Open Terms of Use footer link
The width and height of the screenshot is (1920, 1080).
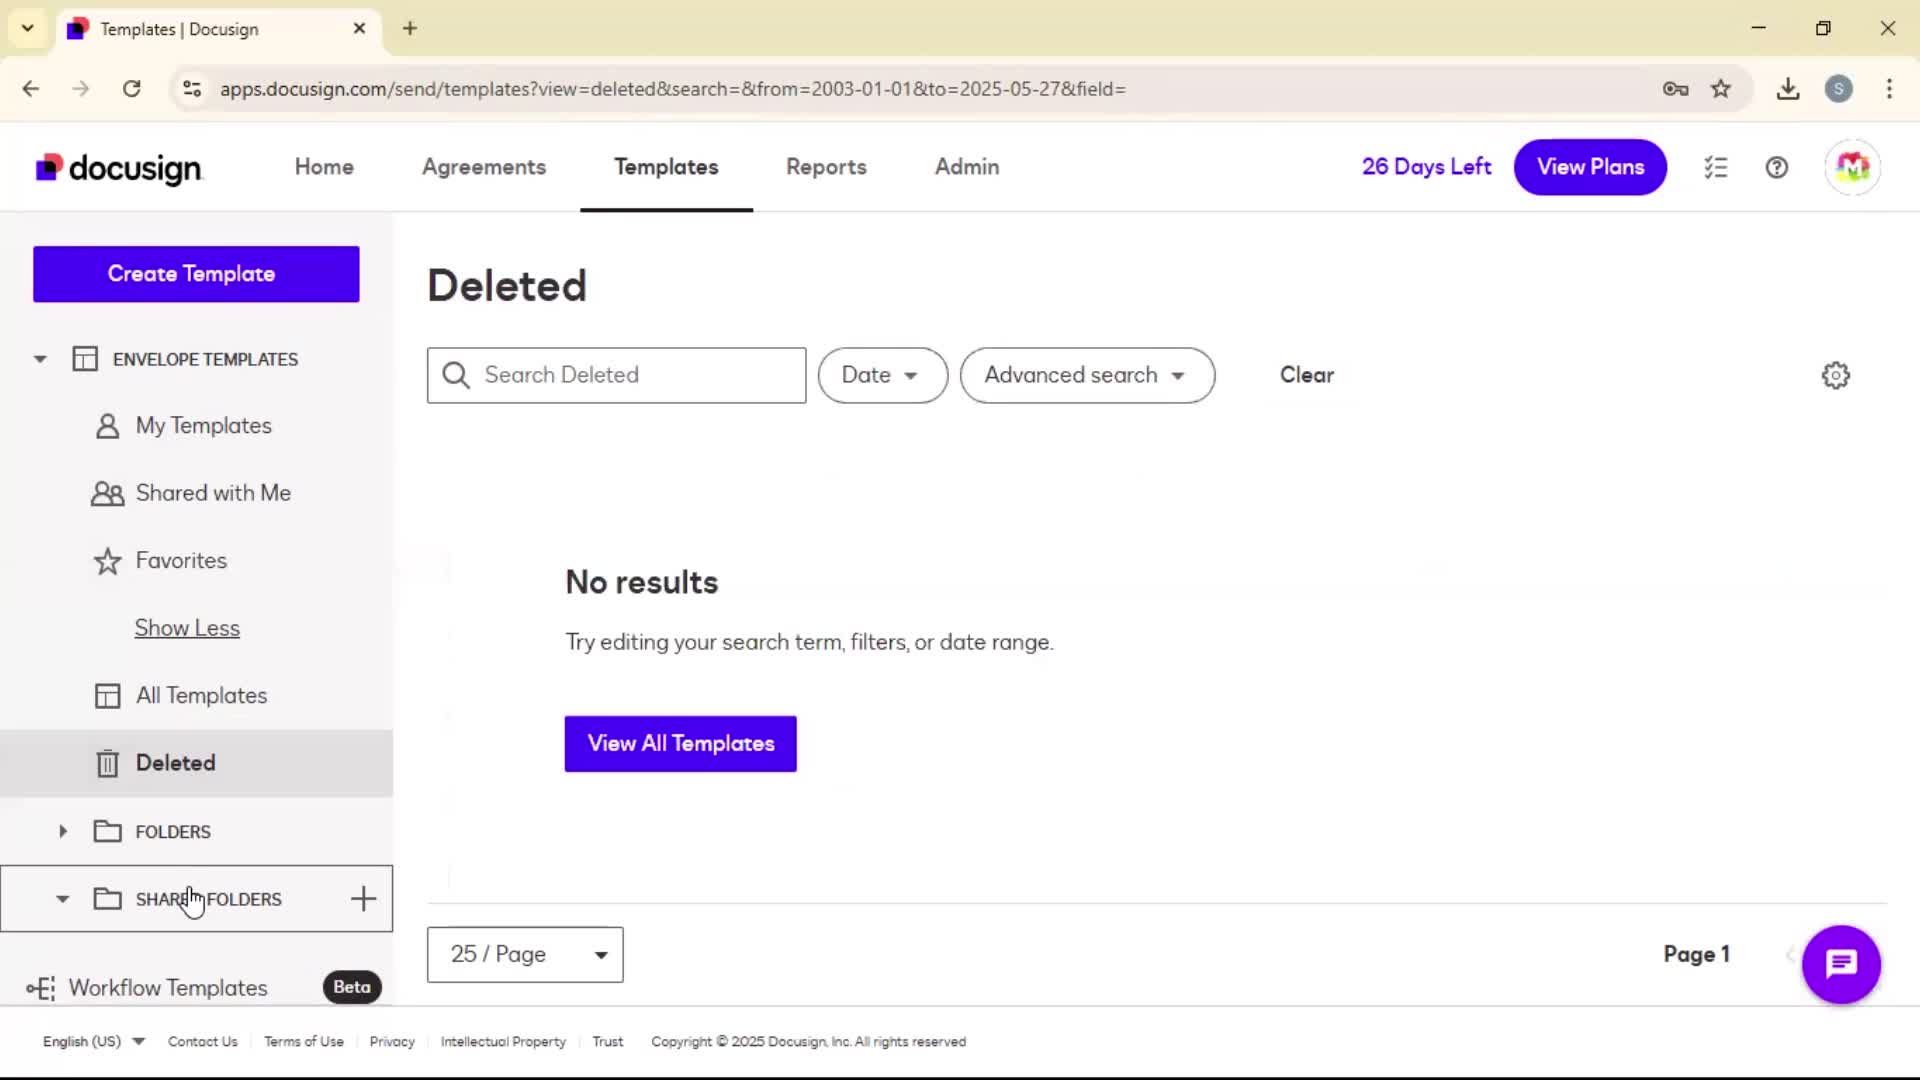click(304, 1042)
